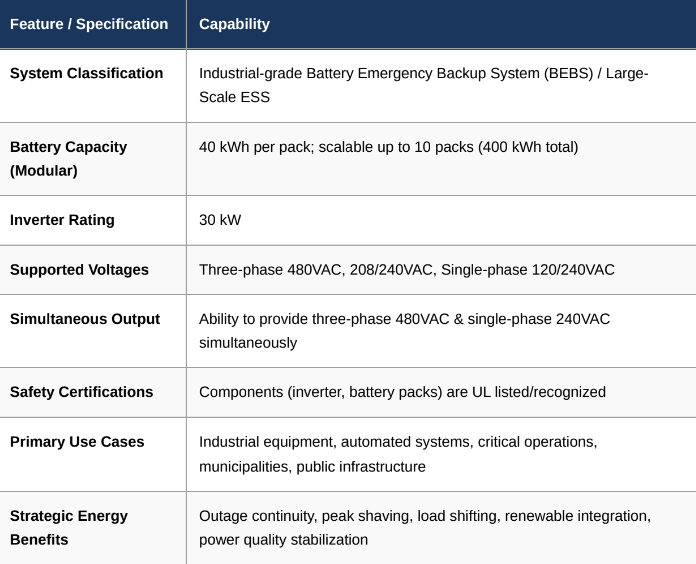Click the 'Feature / Specification' column header
This screenshot has height=564, width=696.
point(89,24)
